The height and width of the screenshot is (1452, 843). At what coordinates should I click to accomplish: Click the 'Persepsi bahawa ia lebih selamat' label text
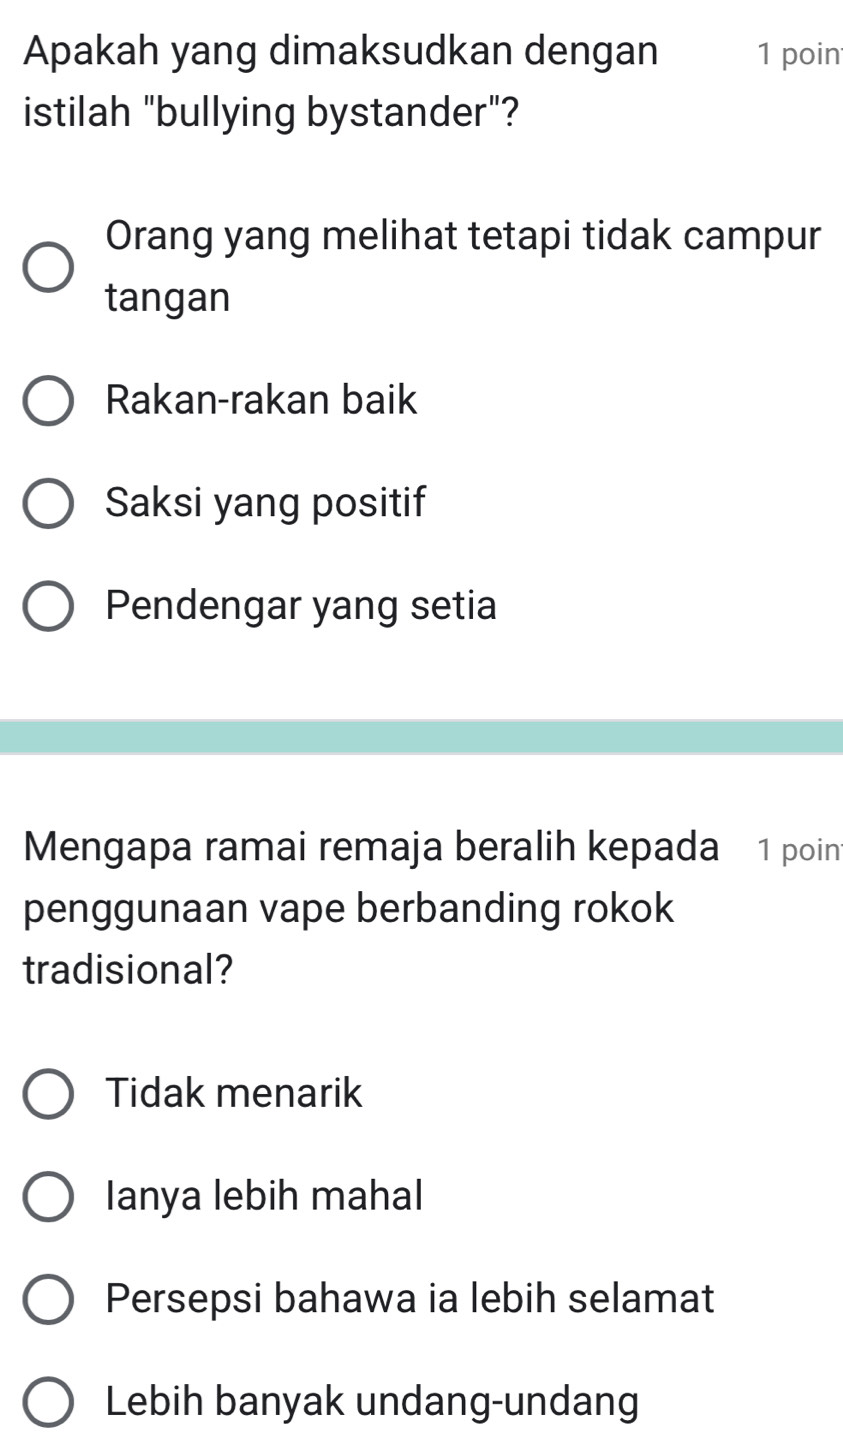[x=410, y=1299]
